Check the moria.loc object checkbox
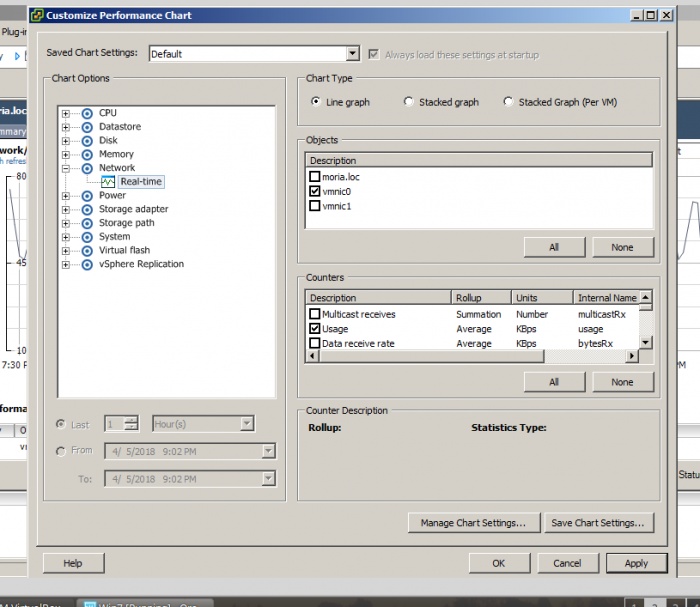Image resolution: width=700 pixels, height=607 pixels. [315, 176]
